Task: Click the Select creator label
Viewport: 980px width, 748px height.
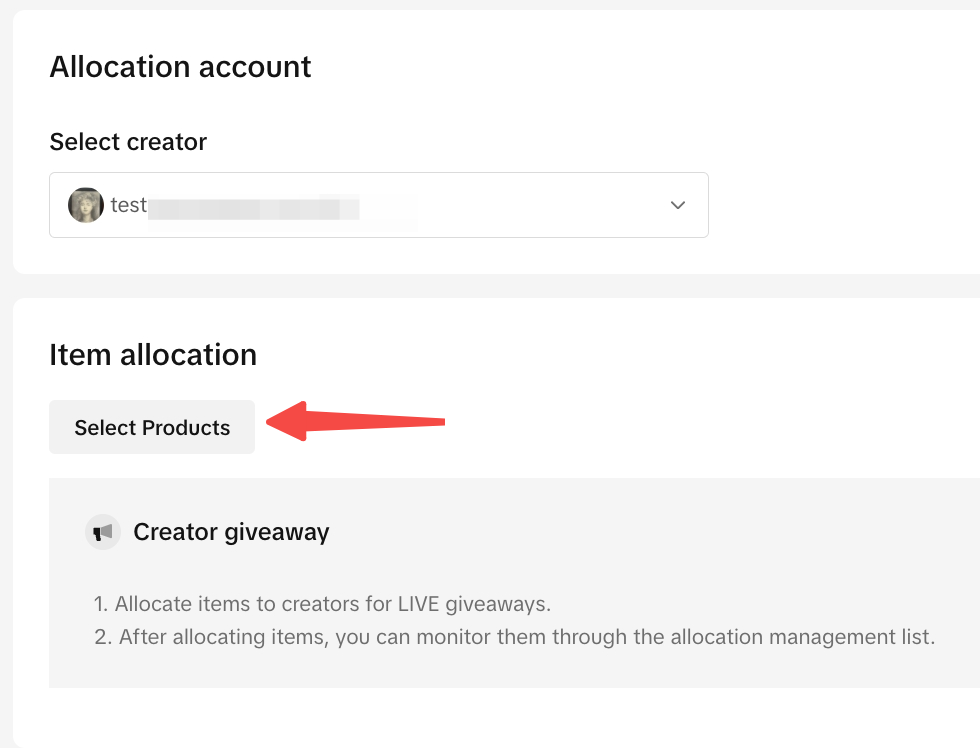Action: (x=128, y=142)
